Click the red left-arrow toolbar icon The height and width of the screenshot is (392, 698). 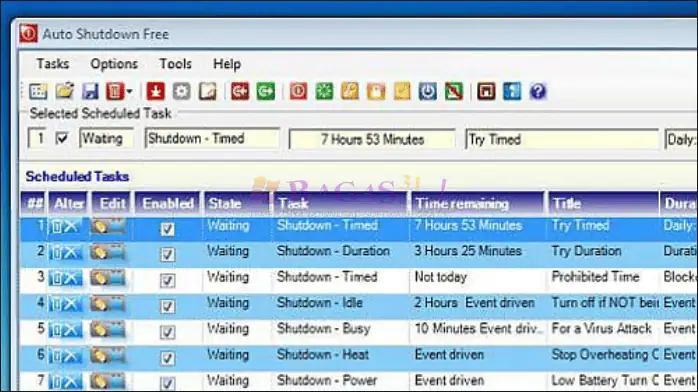(239, 91)
